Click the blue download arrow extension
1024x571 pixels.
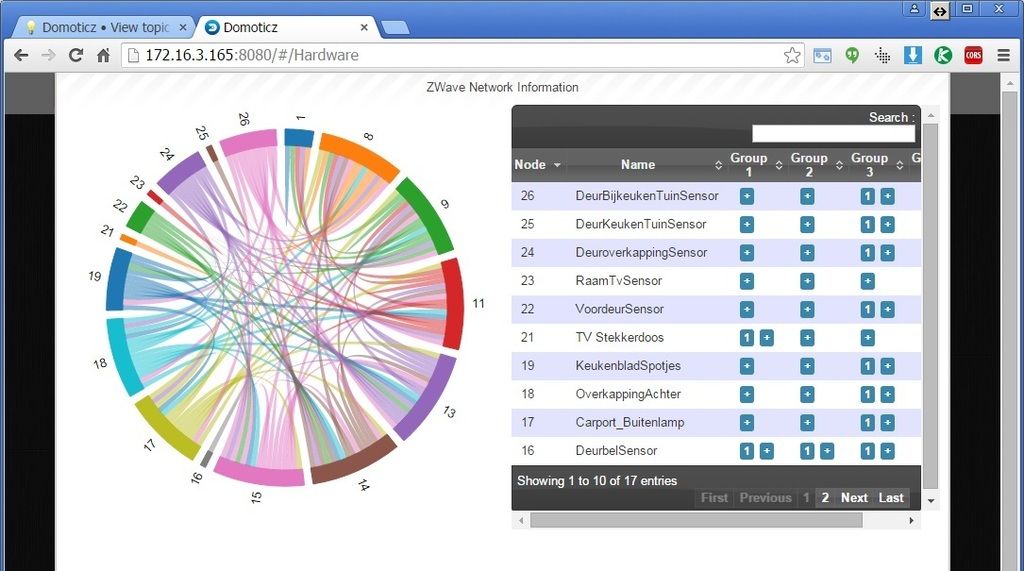(912, 56)
